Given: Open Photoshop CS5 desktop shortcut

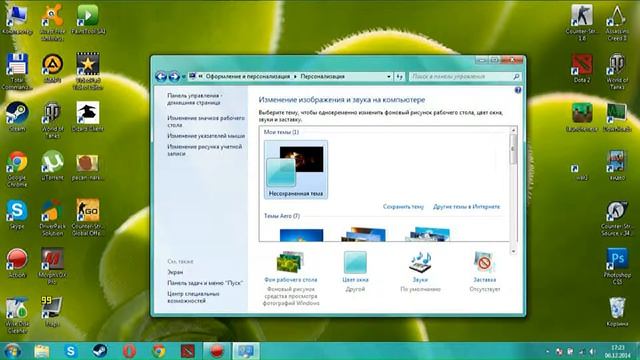Looking at the screenshot, I should 617,266.
